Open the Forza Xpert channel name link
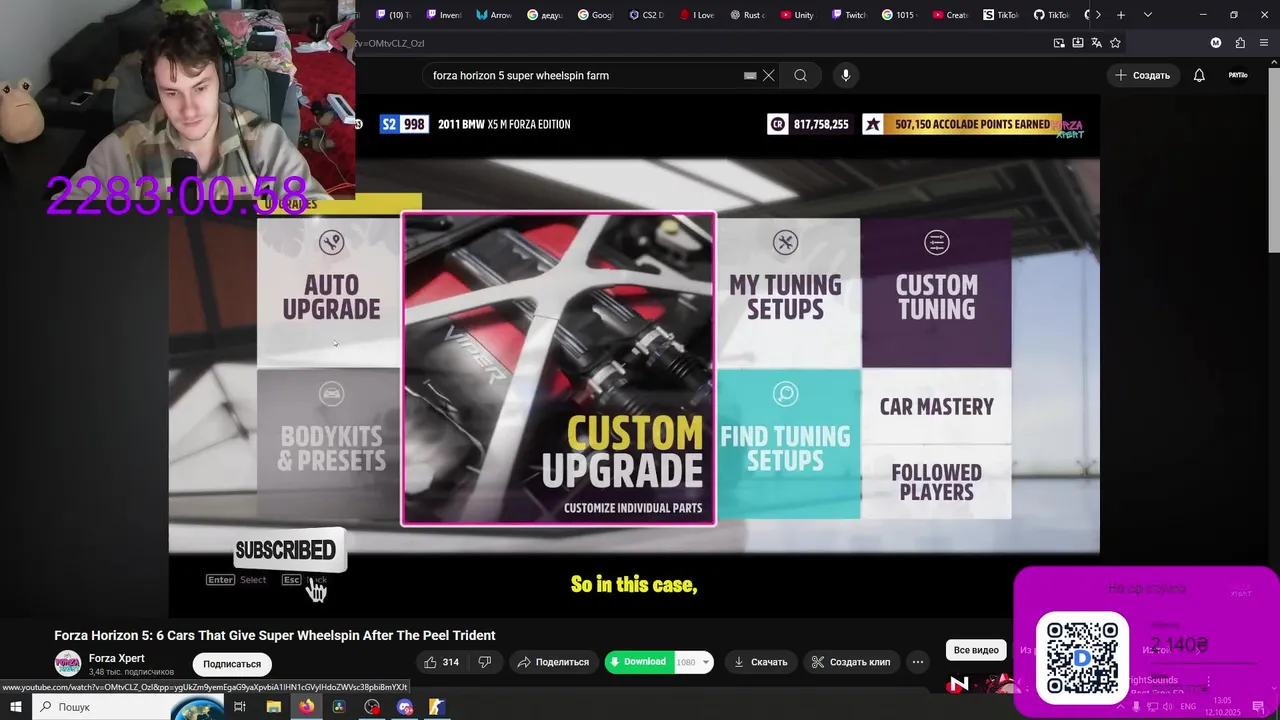Screen dimensions: 1280x720 pos(117,658)
